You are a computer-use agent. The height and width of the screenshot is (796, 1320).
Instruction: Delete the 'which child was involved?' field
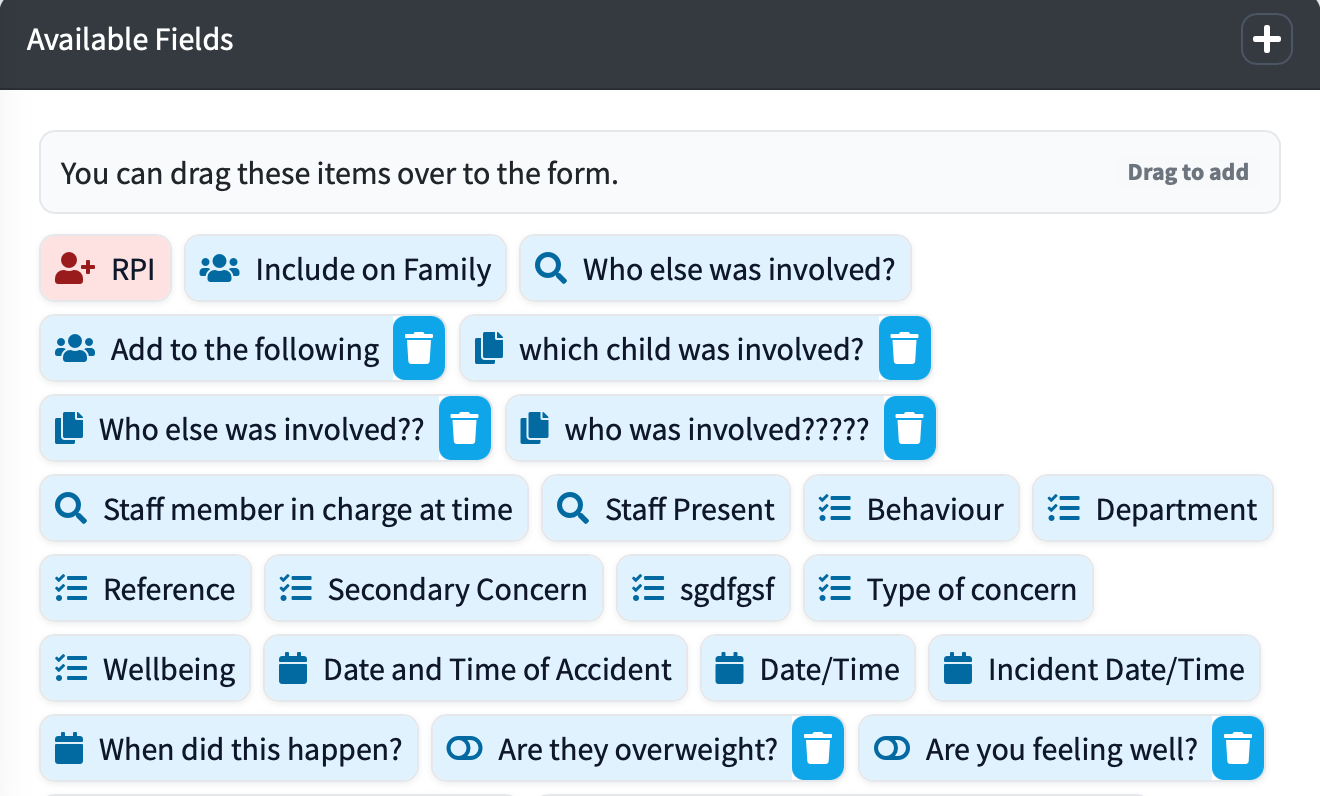pos(905,349)
